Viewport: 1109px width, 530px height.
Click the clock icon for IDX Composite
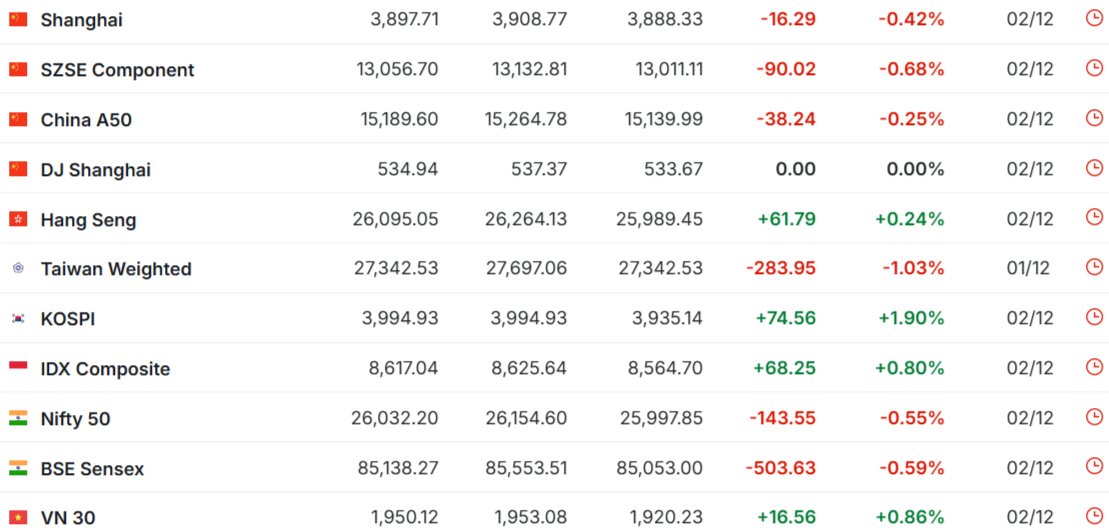1094,367
